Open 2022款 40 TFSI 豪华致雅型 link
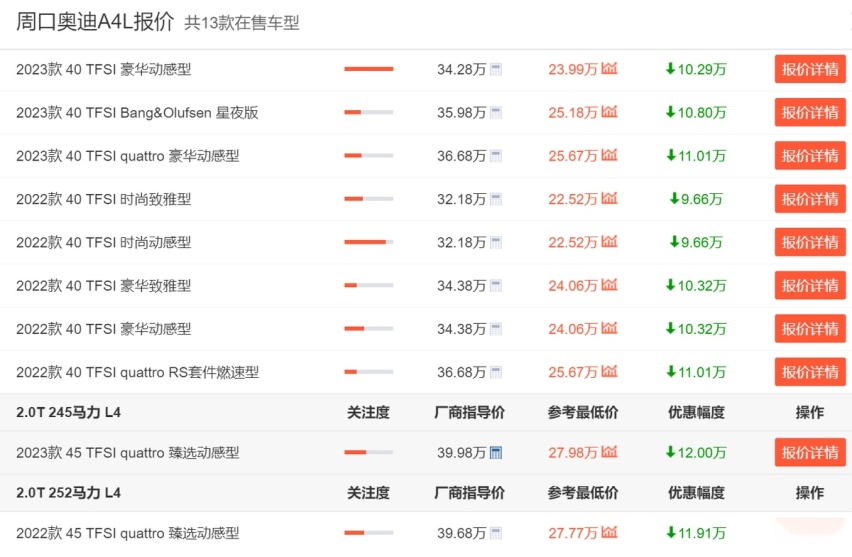 [x=103, y=286]
